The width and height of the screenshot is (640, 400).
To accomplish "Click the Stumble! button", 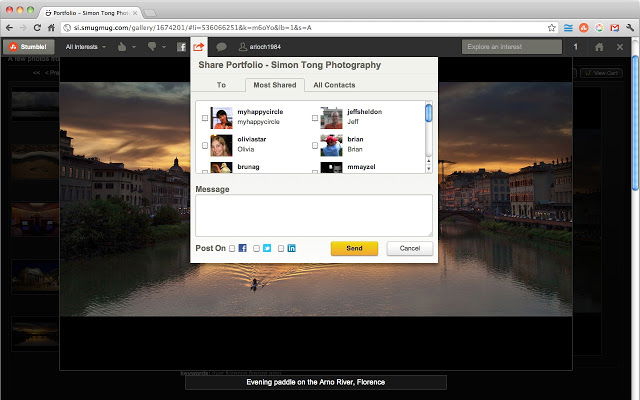I will [29, 47].
